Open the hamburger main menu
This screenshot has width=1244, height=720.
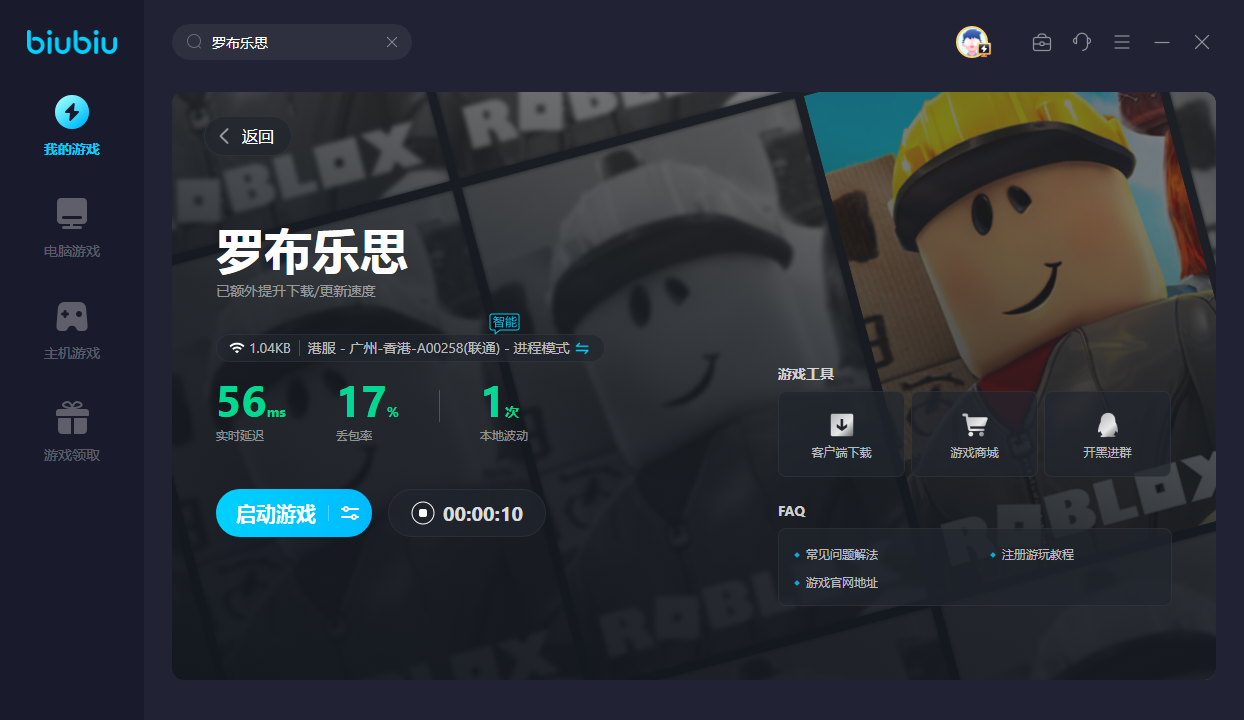1122,42
